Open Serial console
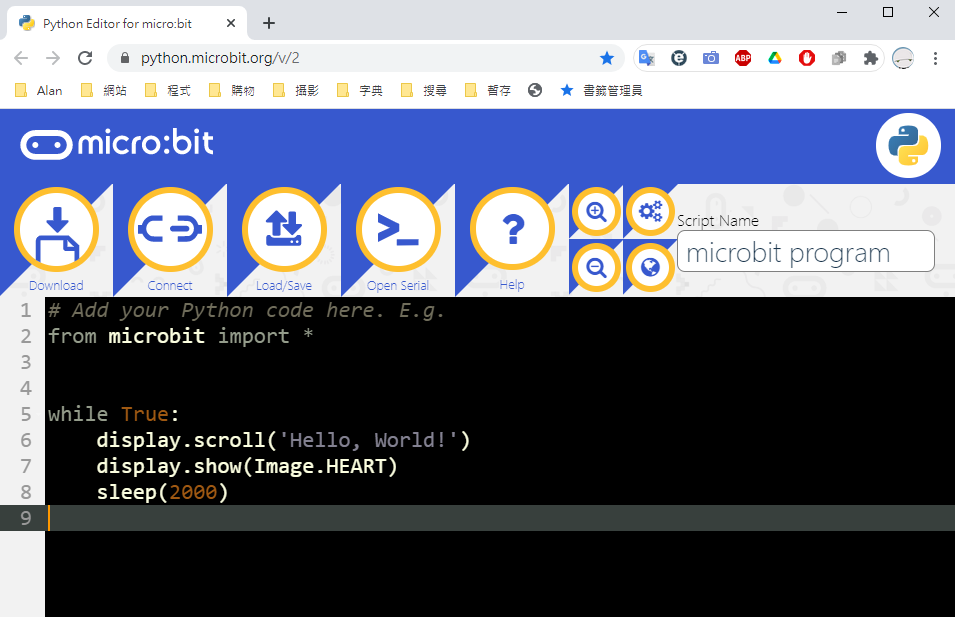 [398, 230]
